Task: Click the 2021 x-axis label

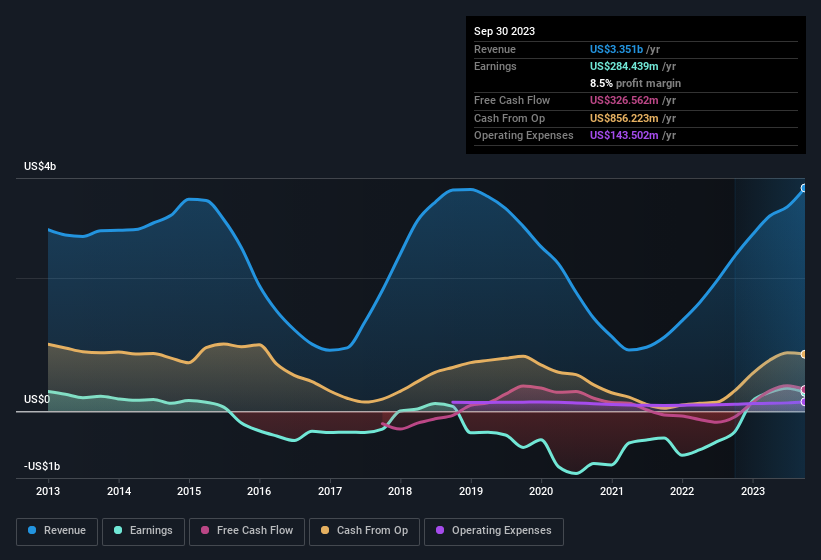Action: pos(612,491)
